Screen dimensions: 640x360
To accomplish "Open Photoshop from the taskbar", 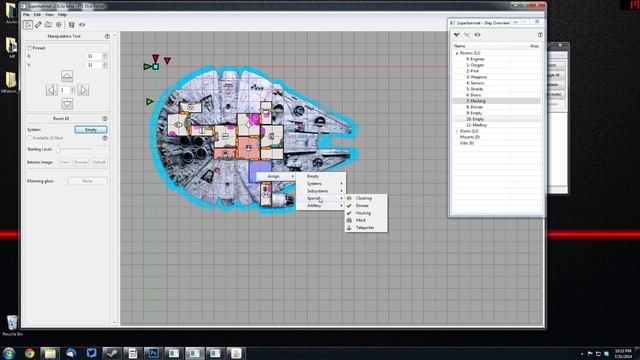I will pos(153,353).
